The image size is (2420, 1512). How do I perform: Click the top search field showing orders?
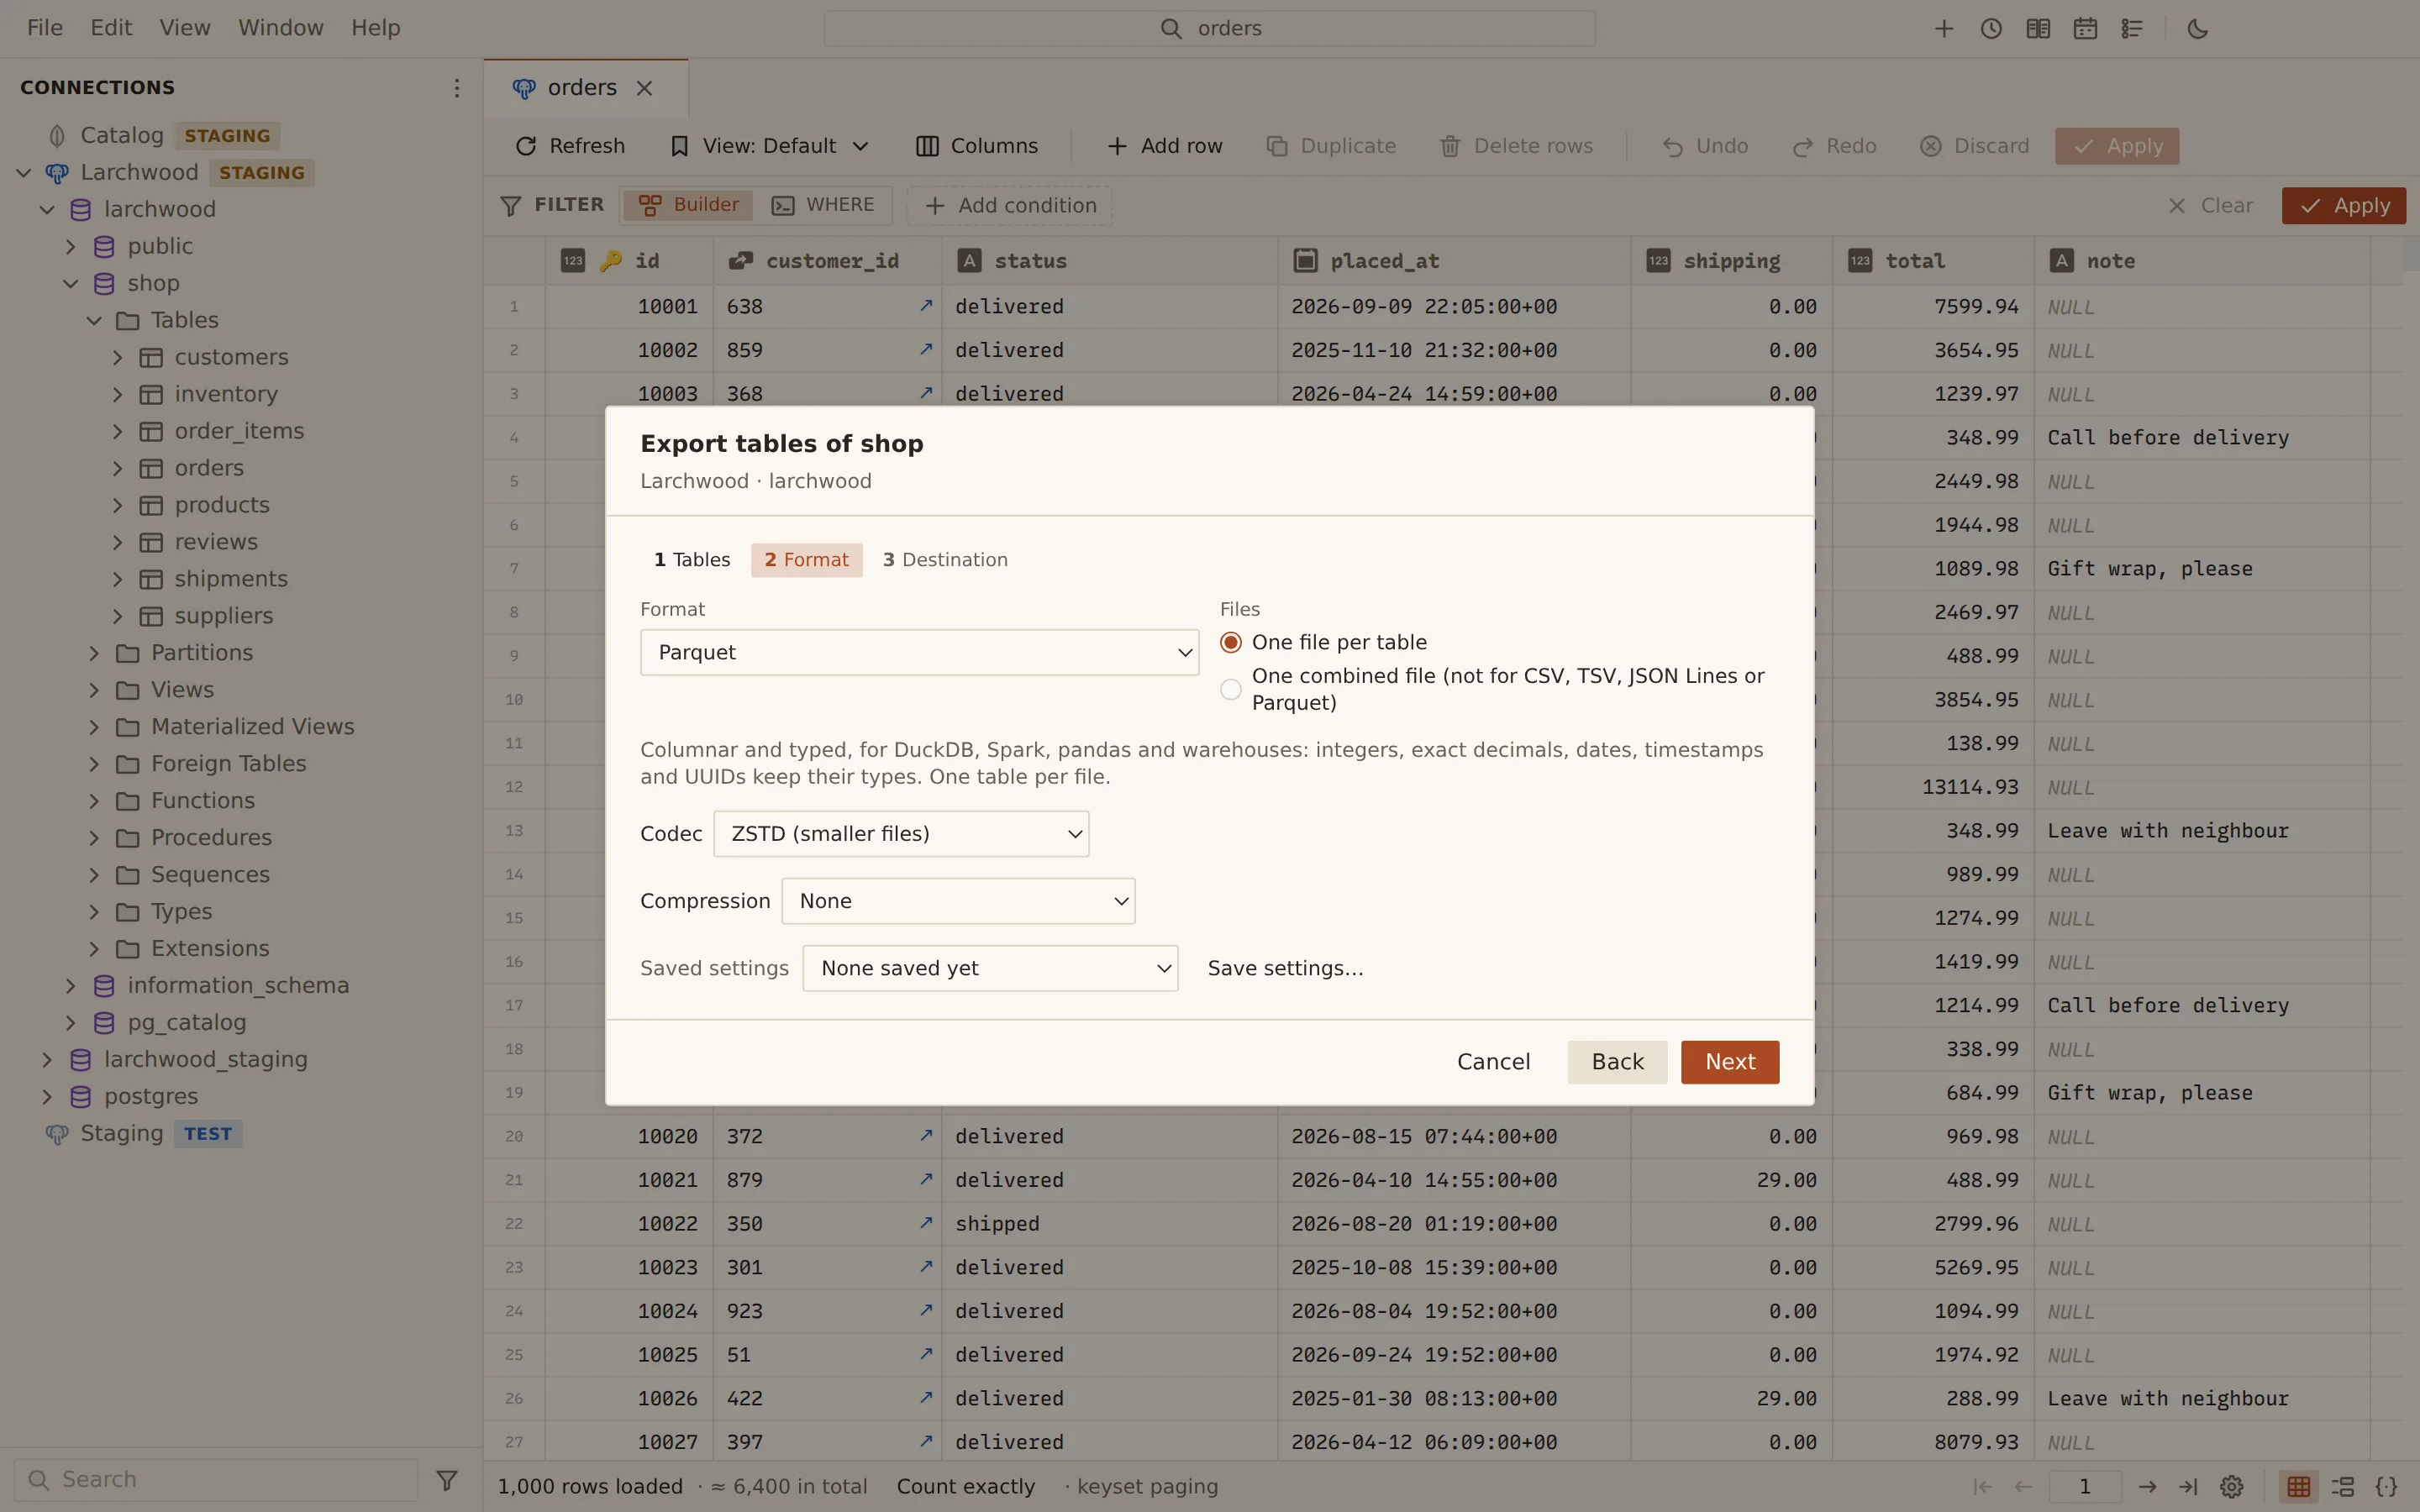point(1210,29)
